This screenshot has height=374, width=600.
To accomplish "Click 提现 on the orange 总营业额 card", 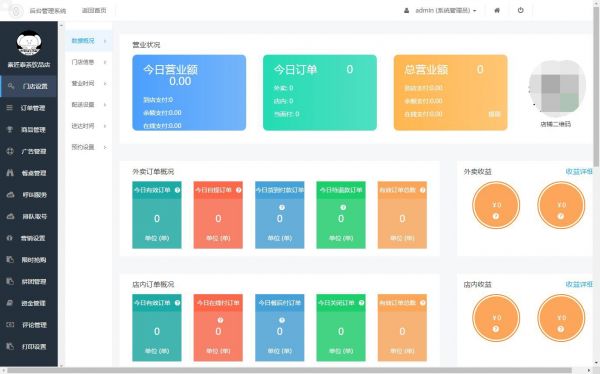I will tap(494, 114).
